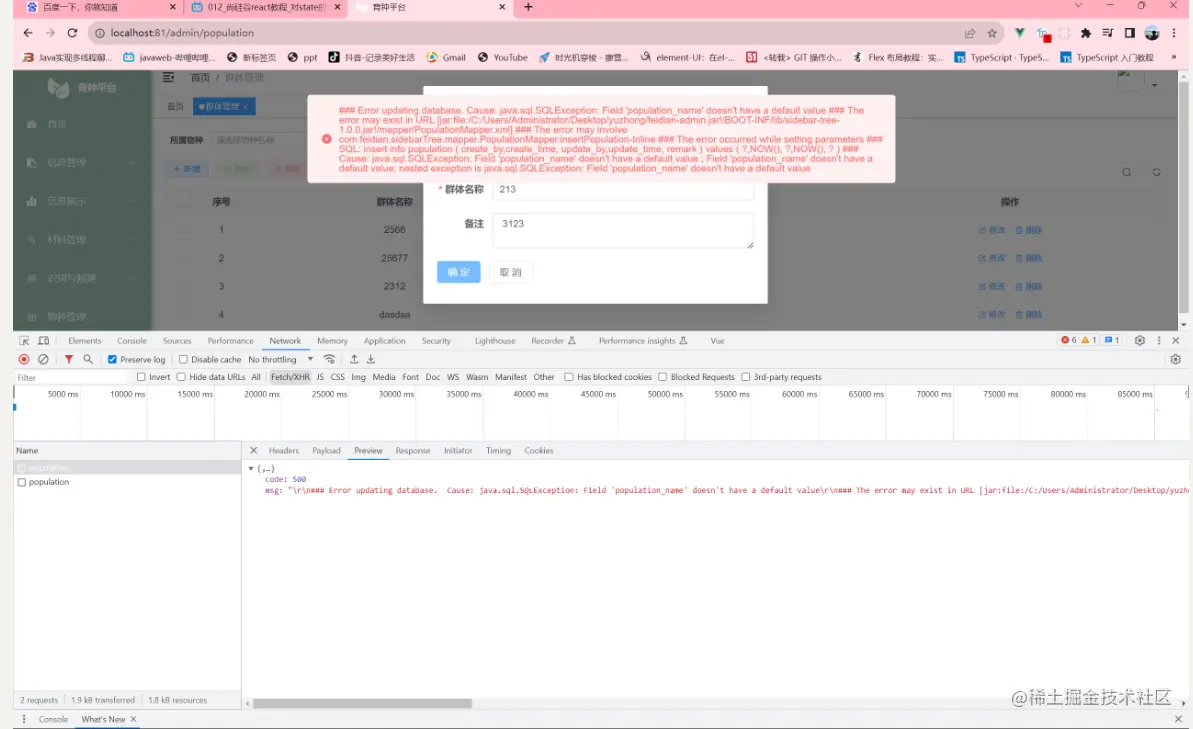Reload the page with the refresh icon
Screen dimensions: 1193x729
[x=72, y=33]
